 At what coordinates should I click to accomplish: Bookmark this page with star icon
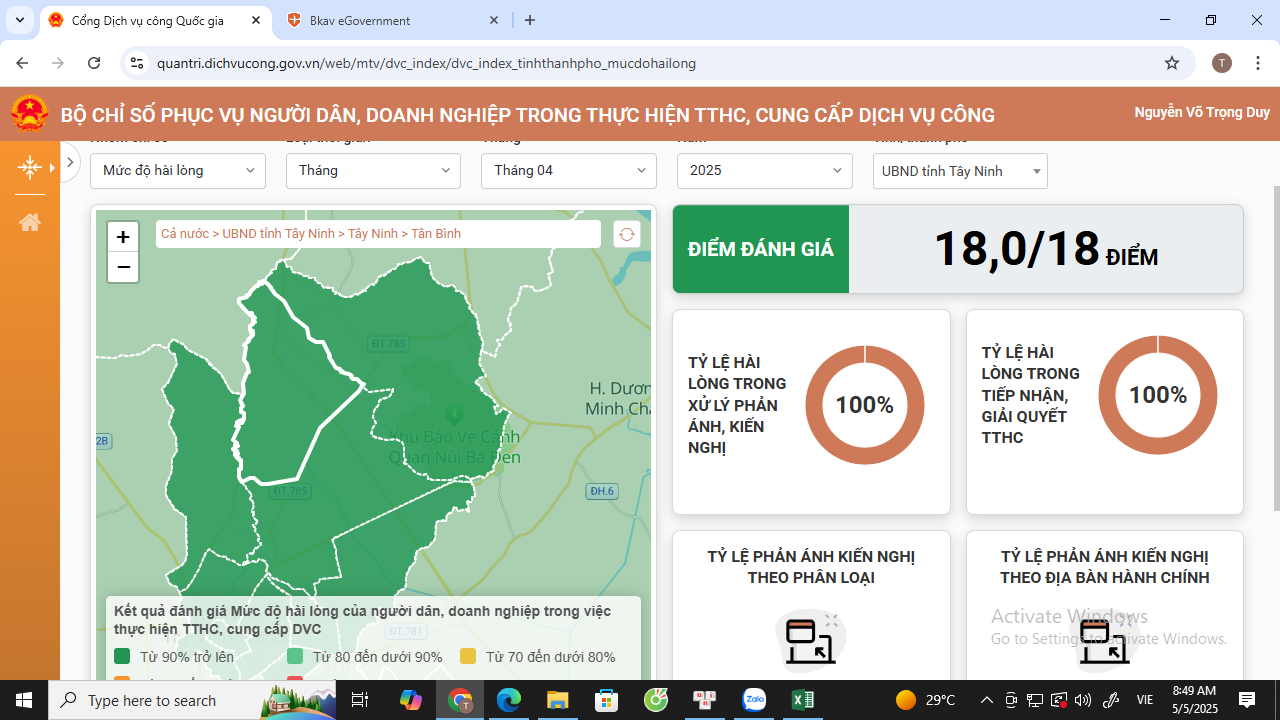point(1172,63)
